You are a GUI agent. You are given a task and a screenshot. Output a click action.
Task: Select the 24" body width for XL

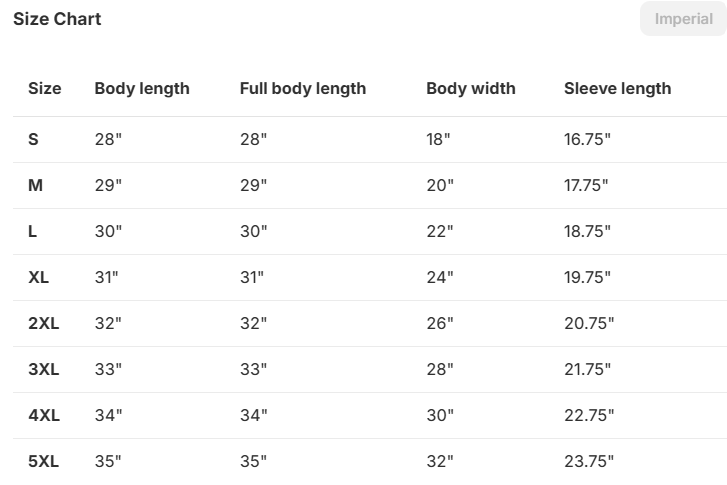coord(440,277)
